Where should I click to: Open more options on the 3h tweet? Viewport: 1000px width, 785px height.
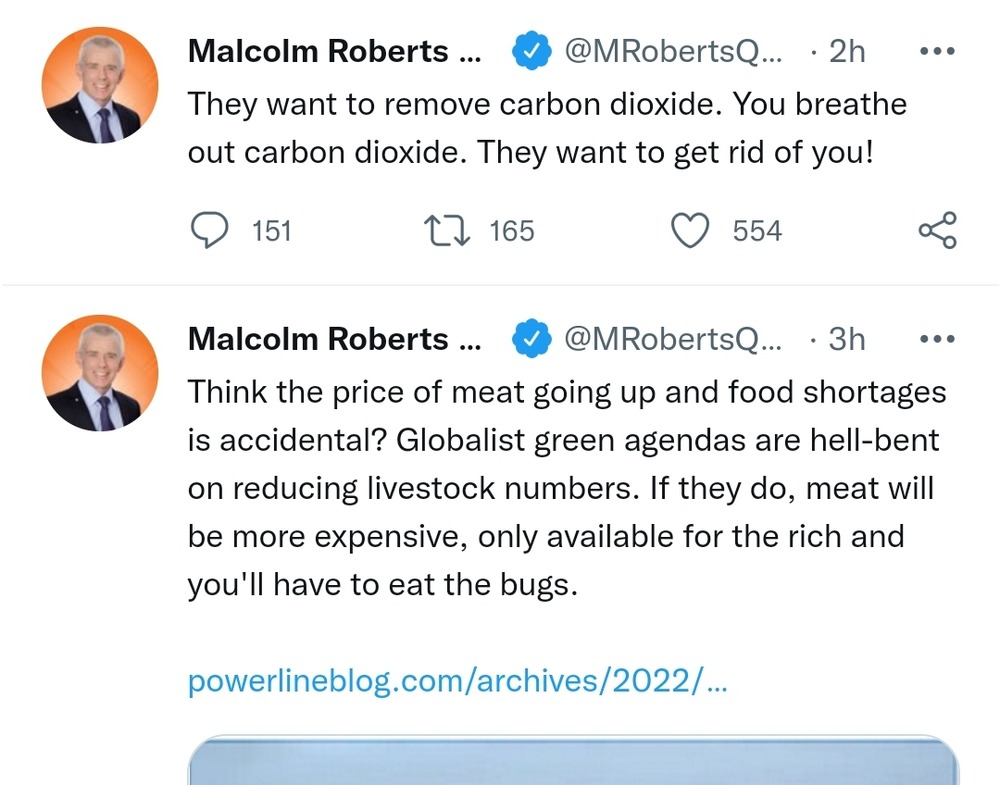tap(937, 339)
